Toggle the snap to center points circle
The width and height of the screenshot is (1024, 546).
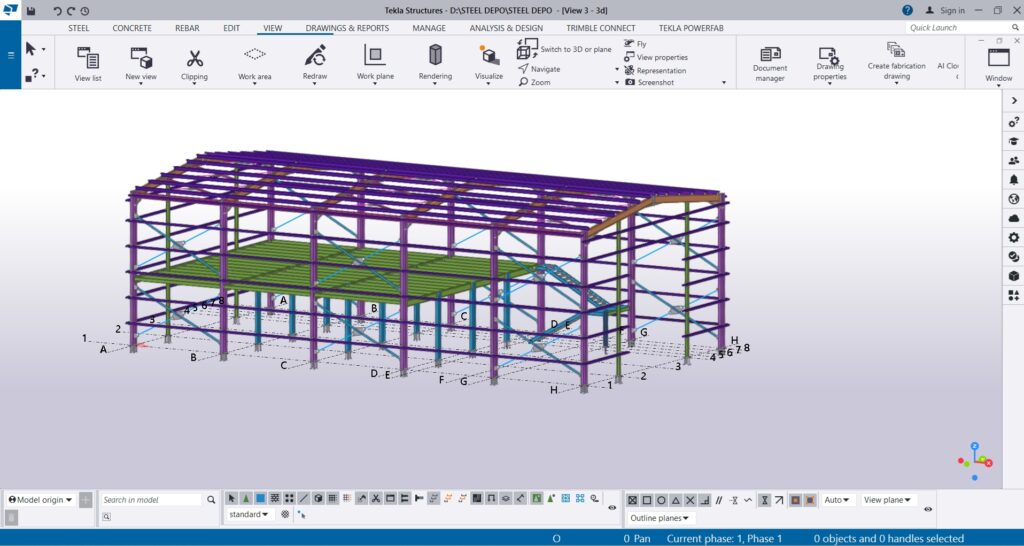[662, 500]
